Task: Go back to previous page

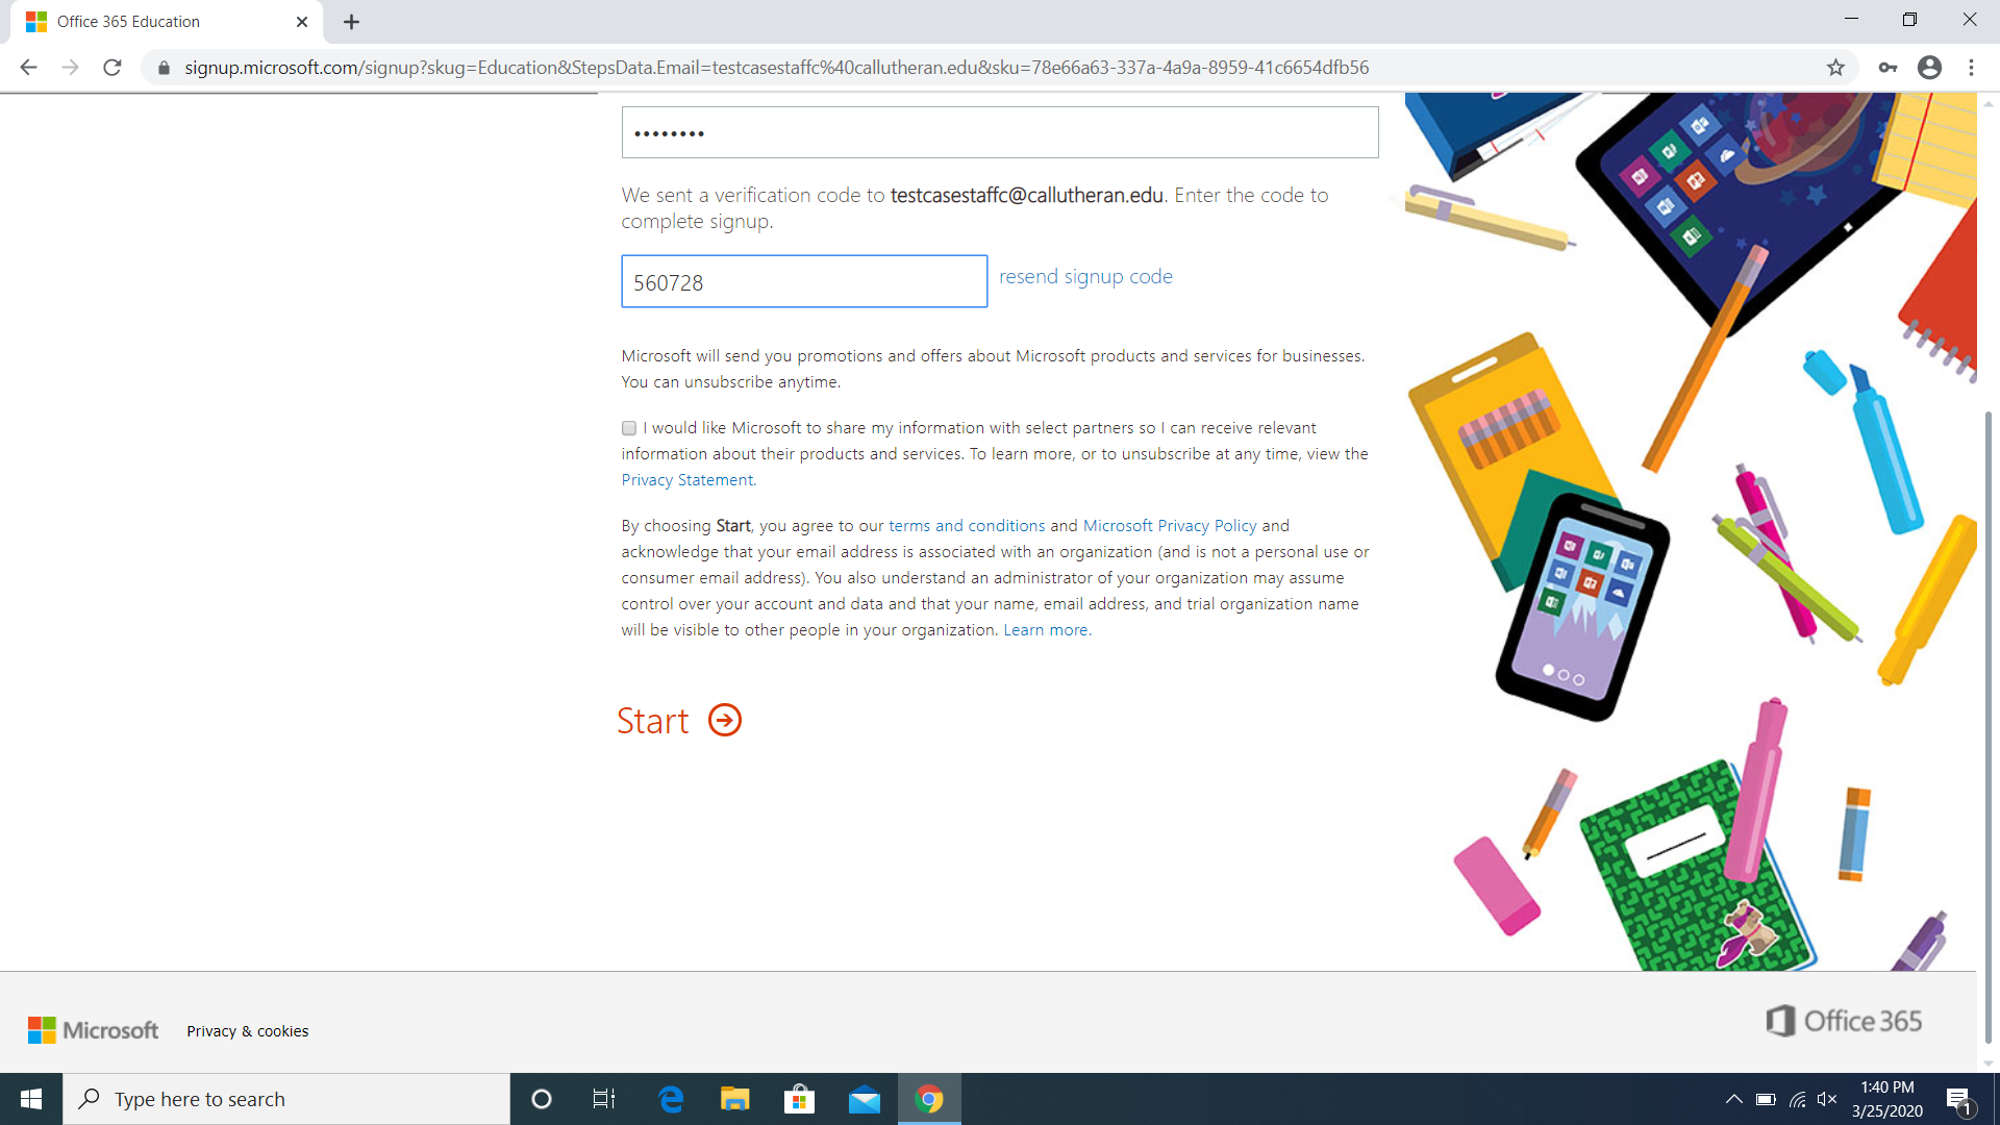Action: coord(28,67)
